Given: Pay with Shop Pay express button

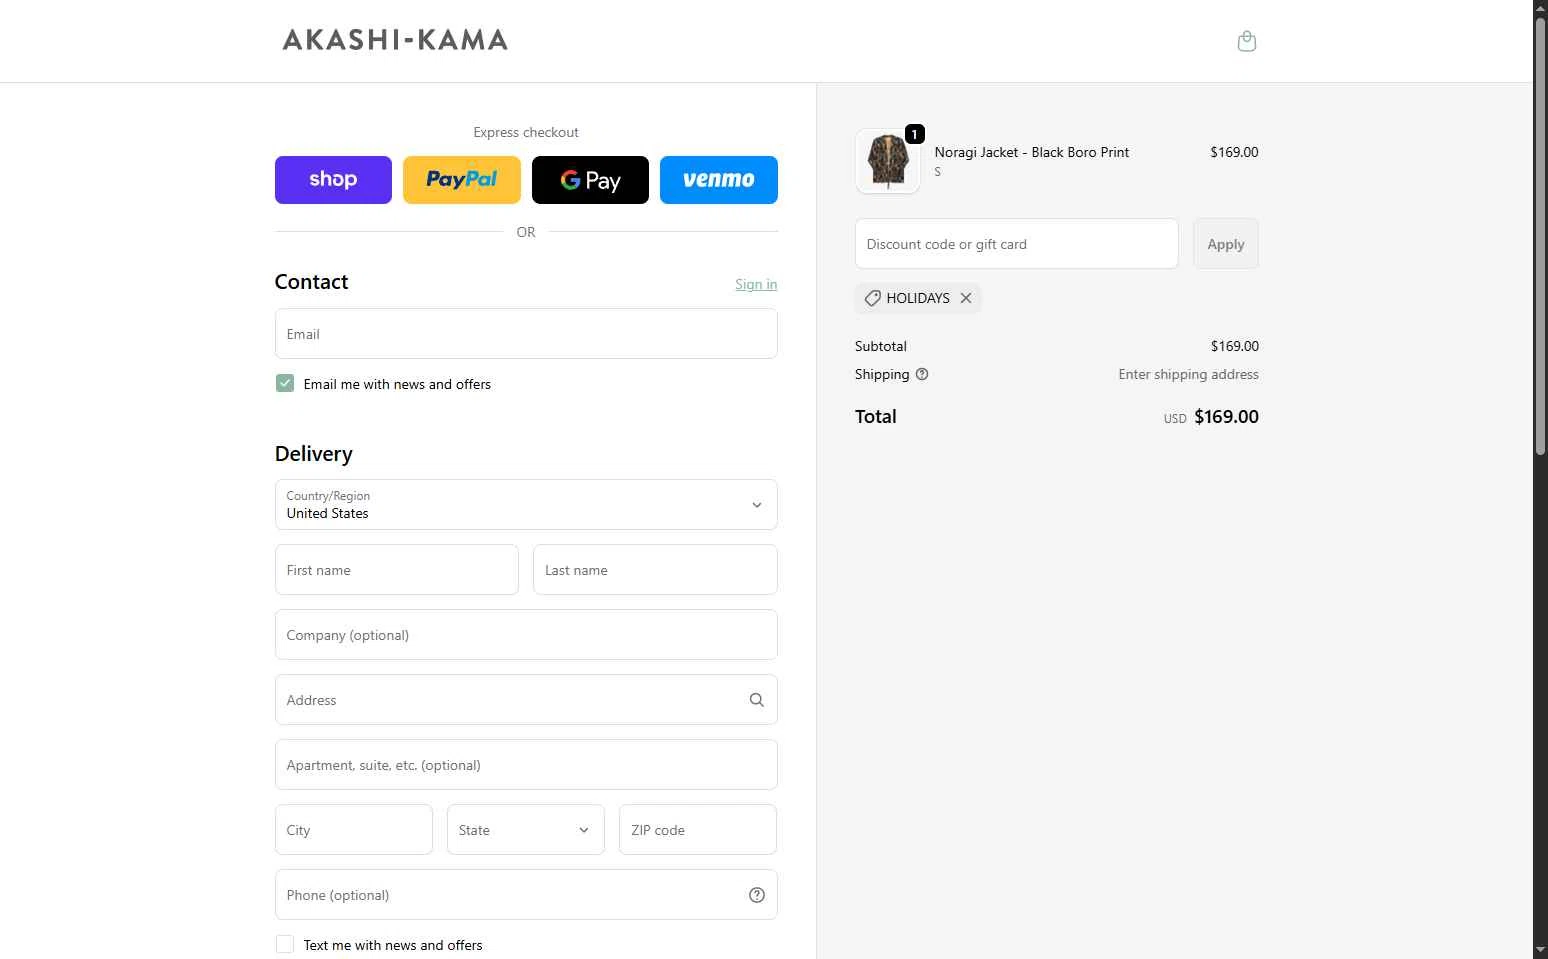Looking at the screenshot, I should (333, 180).
